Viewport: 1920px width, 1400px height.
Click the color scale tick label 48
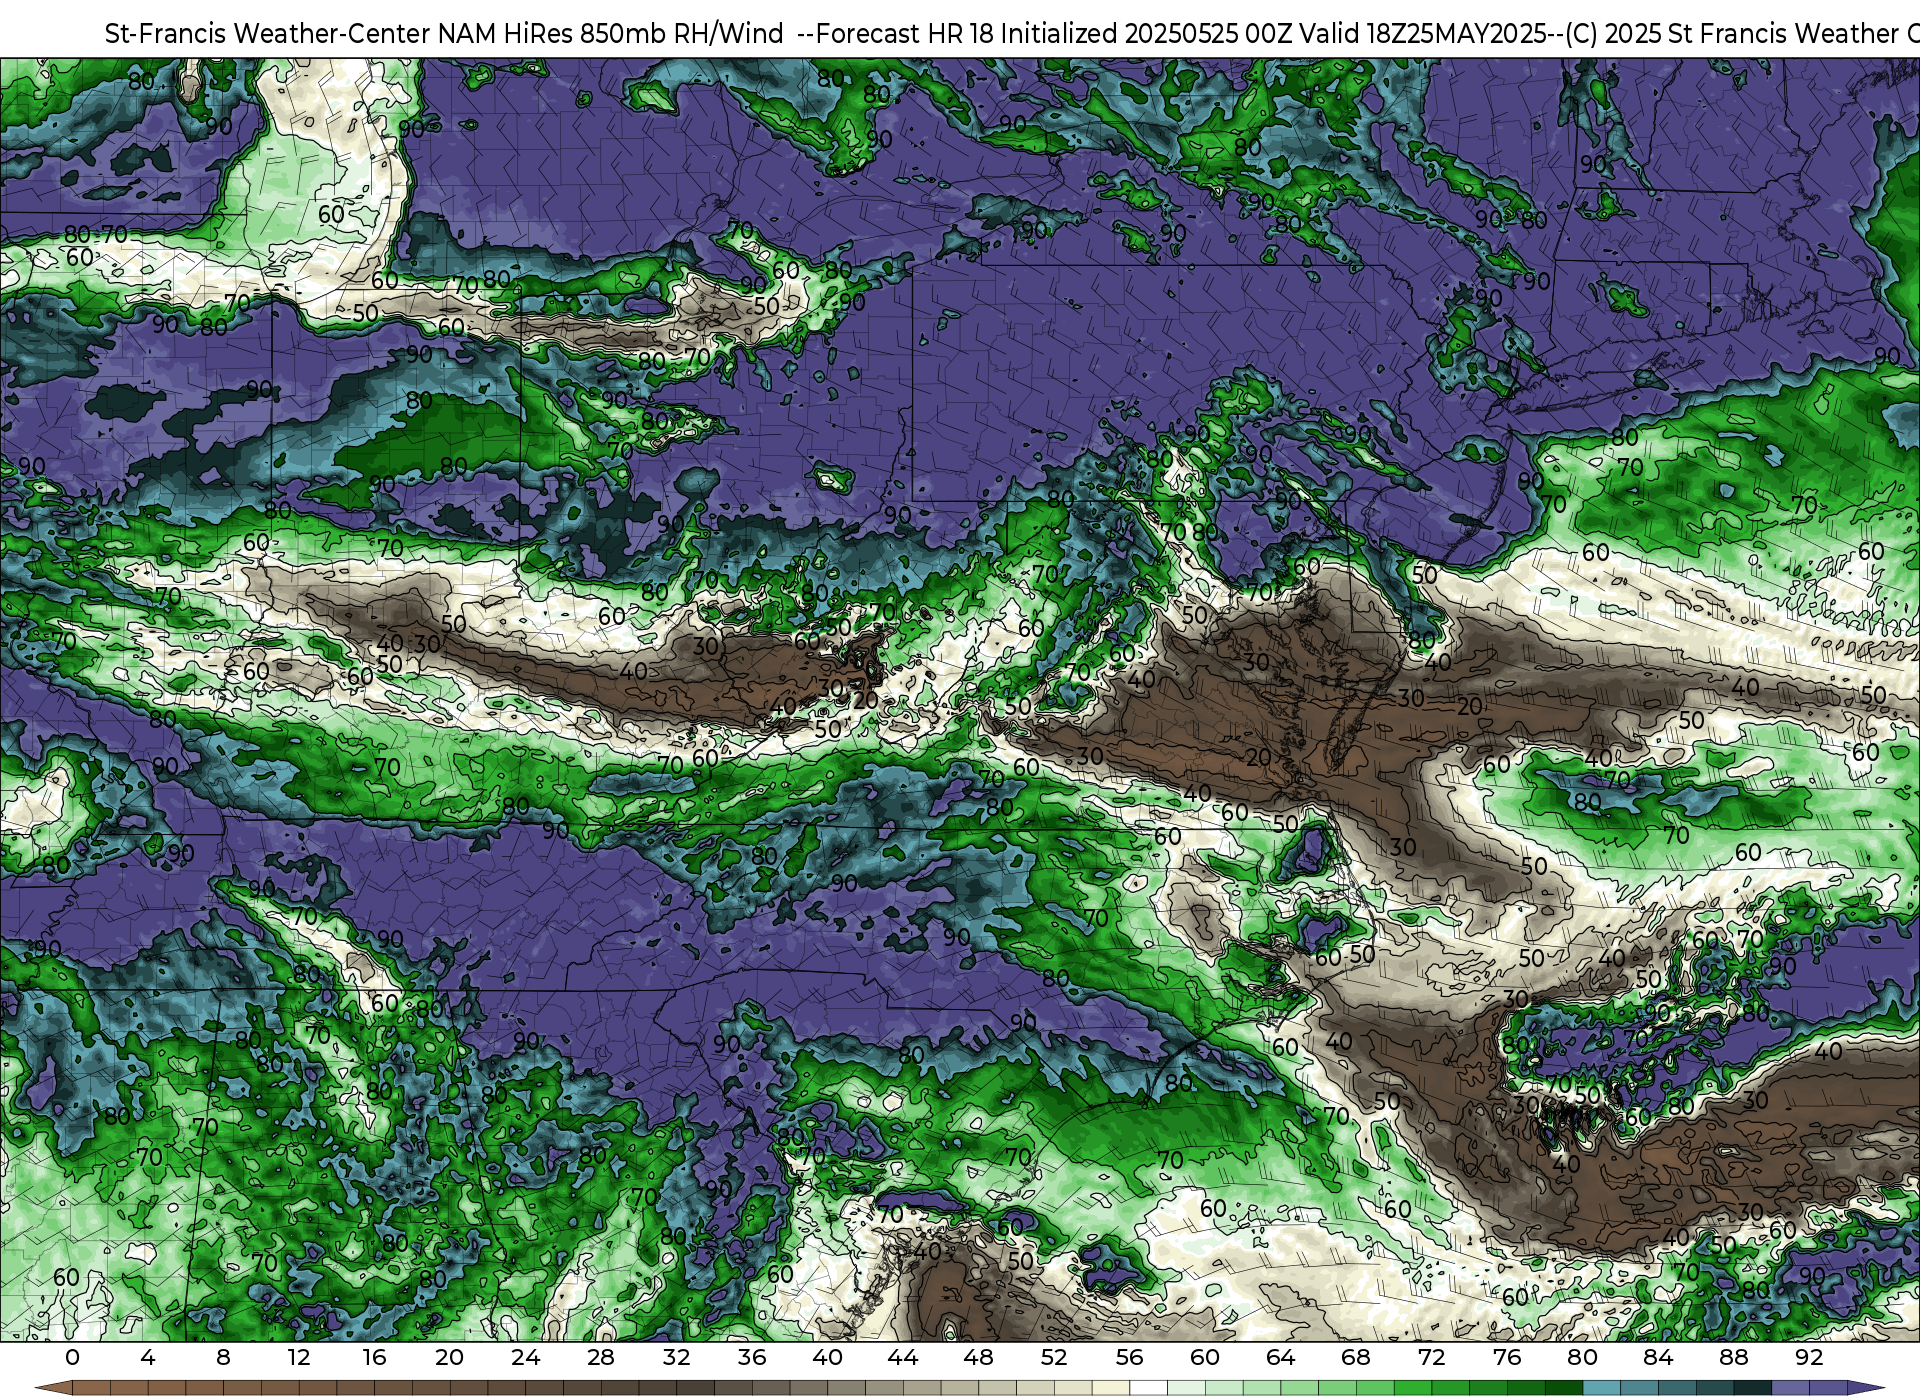978,1357
